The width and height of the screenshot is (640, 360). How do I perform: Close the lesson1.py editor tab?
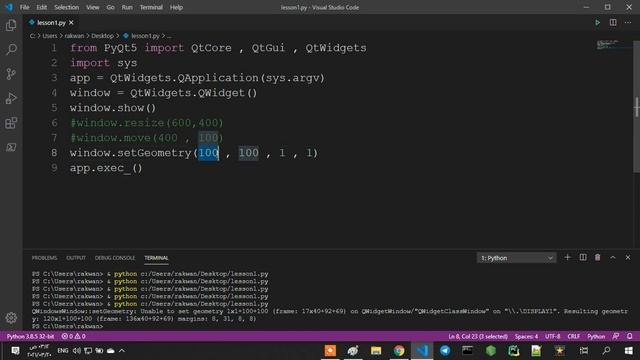point(71,23)
